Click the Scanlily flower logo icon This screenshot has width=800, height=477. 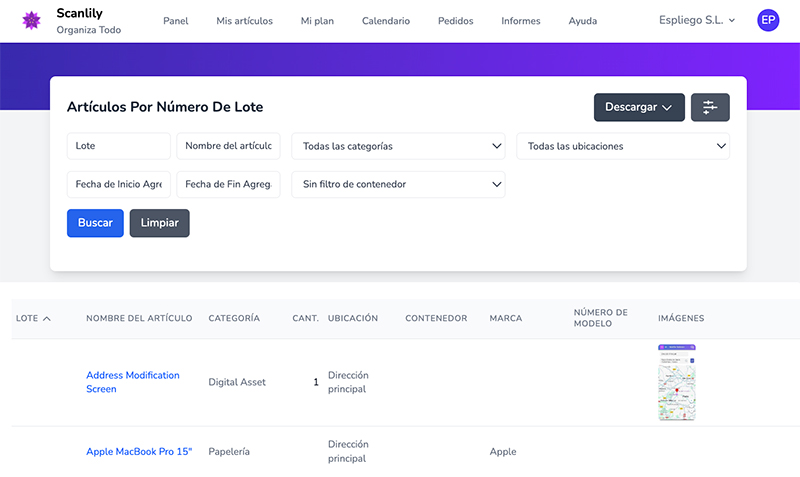[31, 20]
